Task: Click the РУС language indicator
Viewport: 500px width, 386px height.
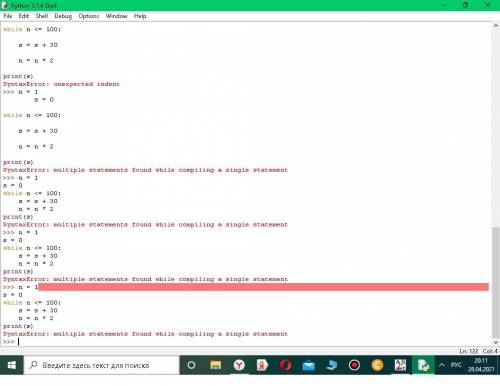Action: 456,365
